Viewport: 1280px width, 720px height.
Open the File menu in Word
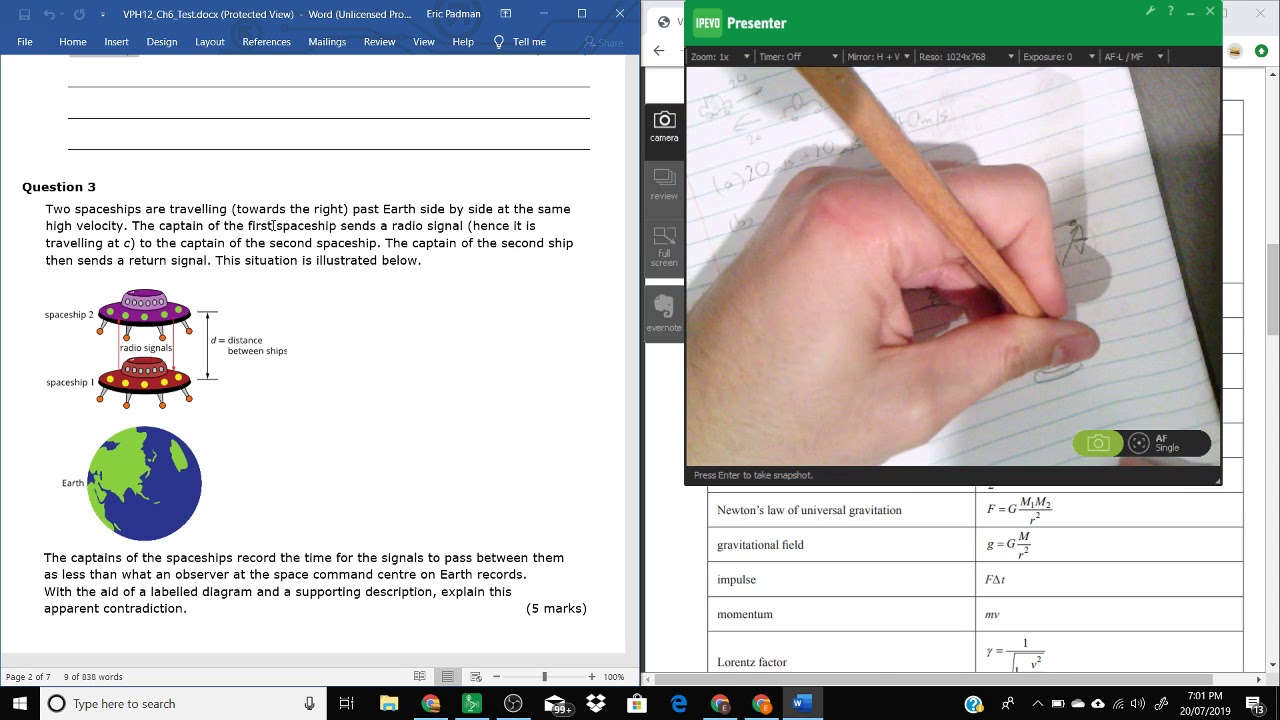(x=25, y=42)
